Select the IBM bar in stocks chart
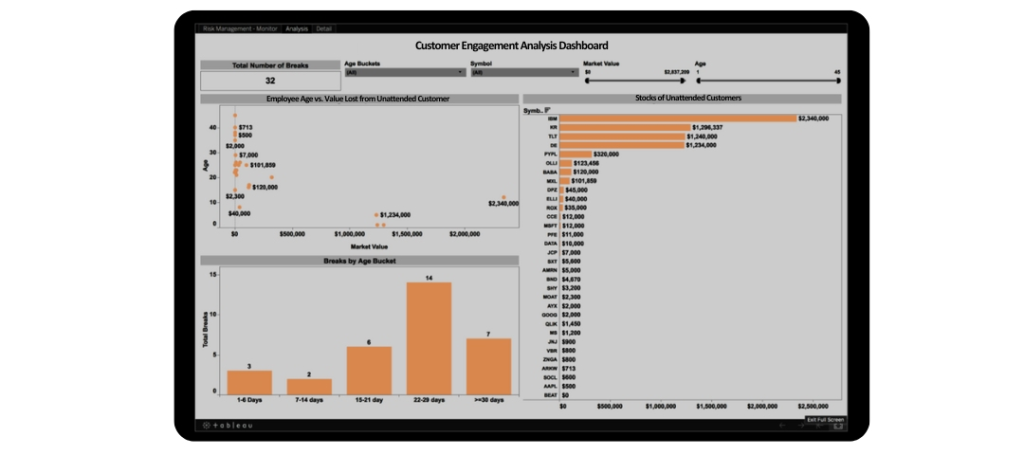Screen dimensions: 1024x455 677,118
